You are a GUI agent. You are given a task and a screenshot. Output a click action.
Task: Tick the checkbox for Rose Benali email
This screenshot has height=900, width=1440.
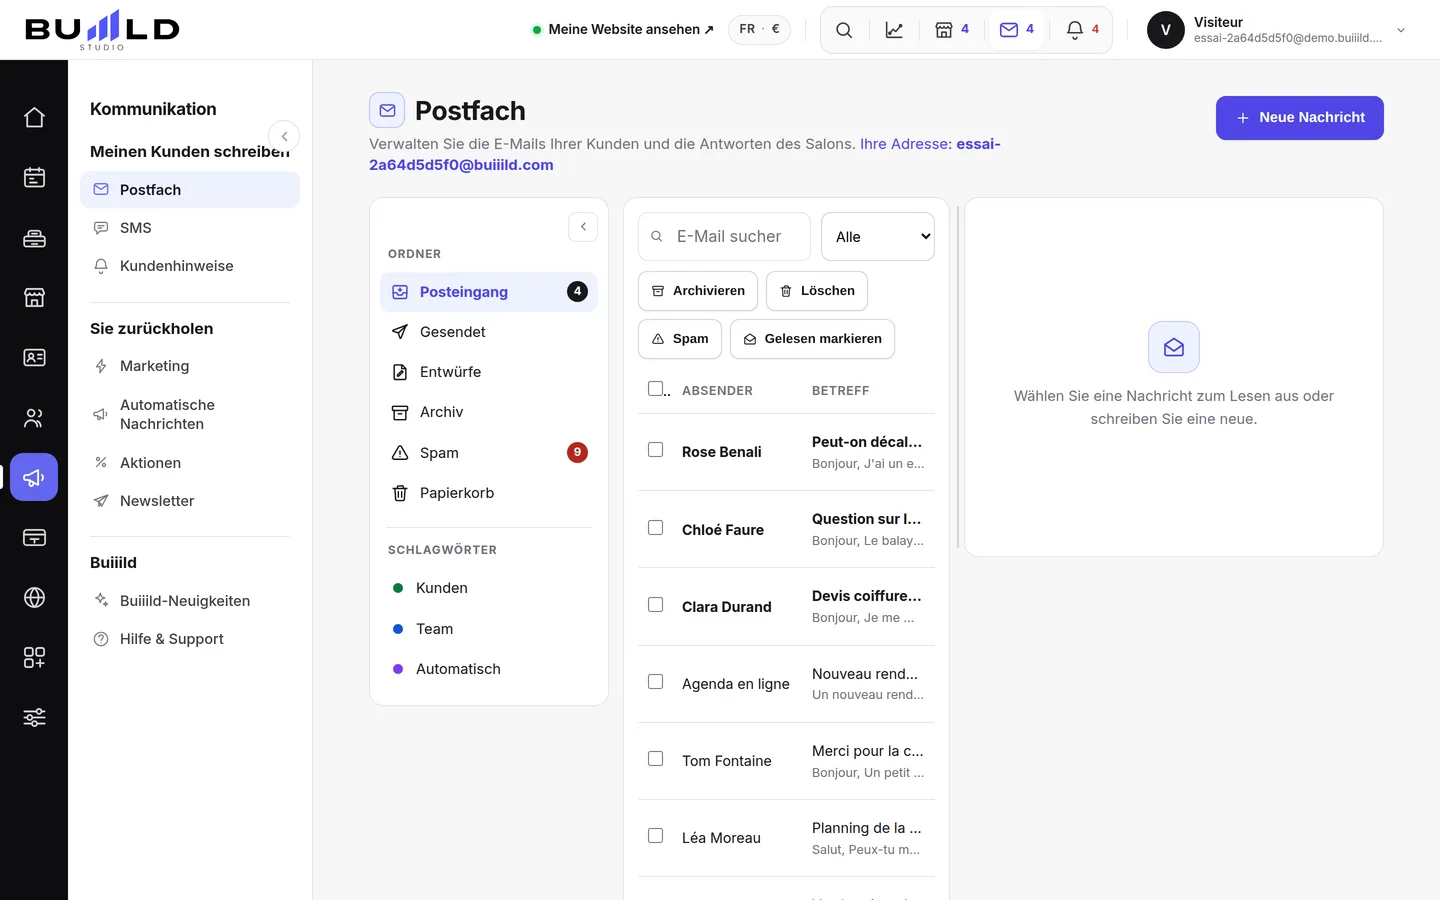(x=656, y=450)
